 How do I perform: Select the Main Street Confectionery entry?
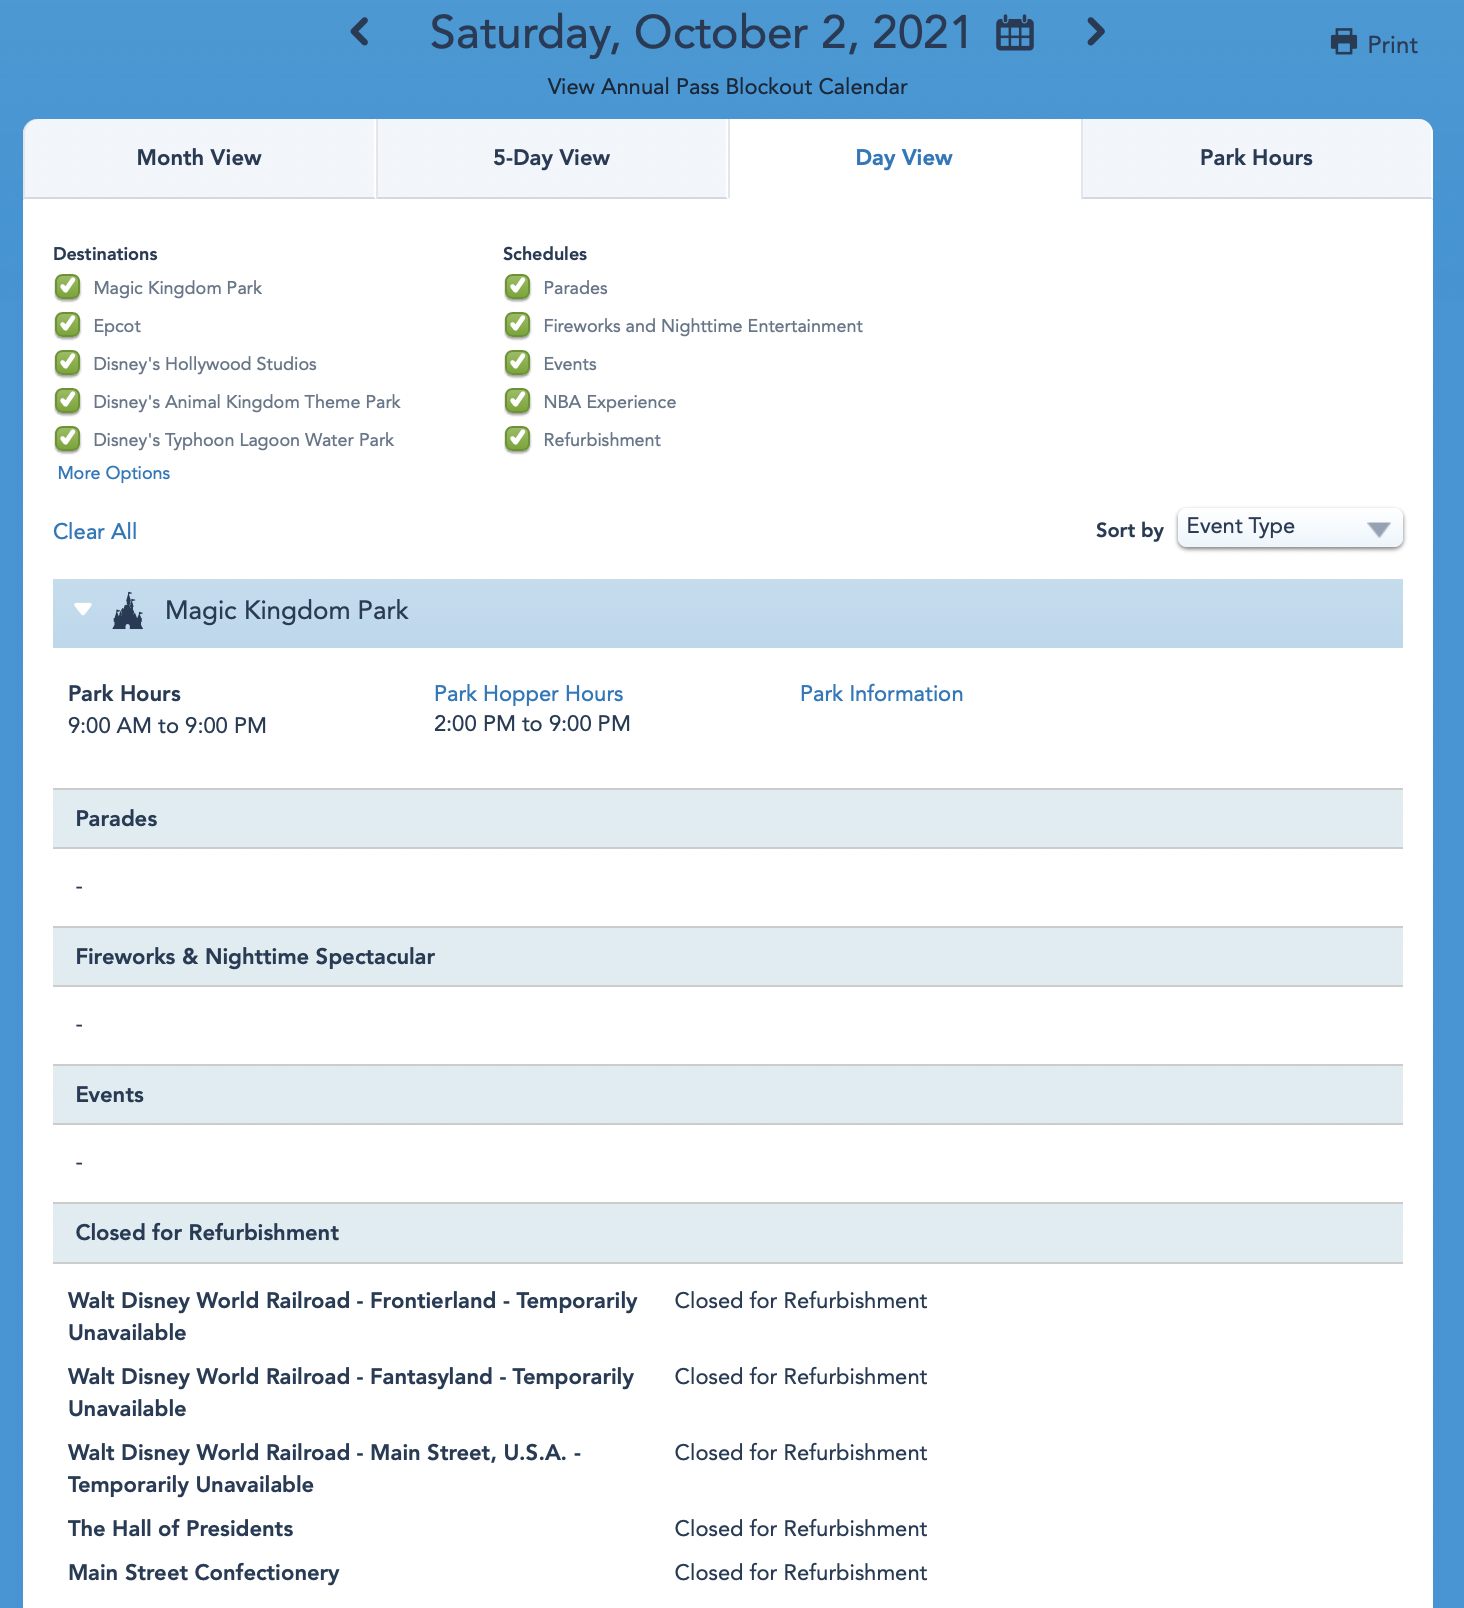[204, 1573]
